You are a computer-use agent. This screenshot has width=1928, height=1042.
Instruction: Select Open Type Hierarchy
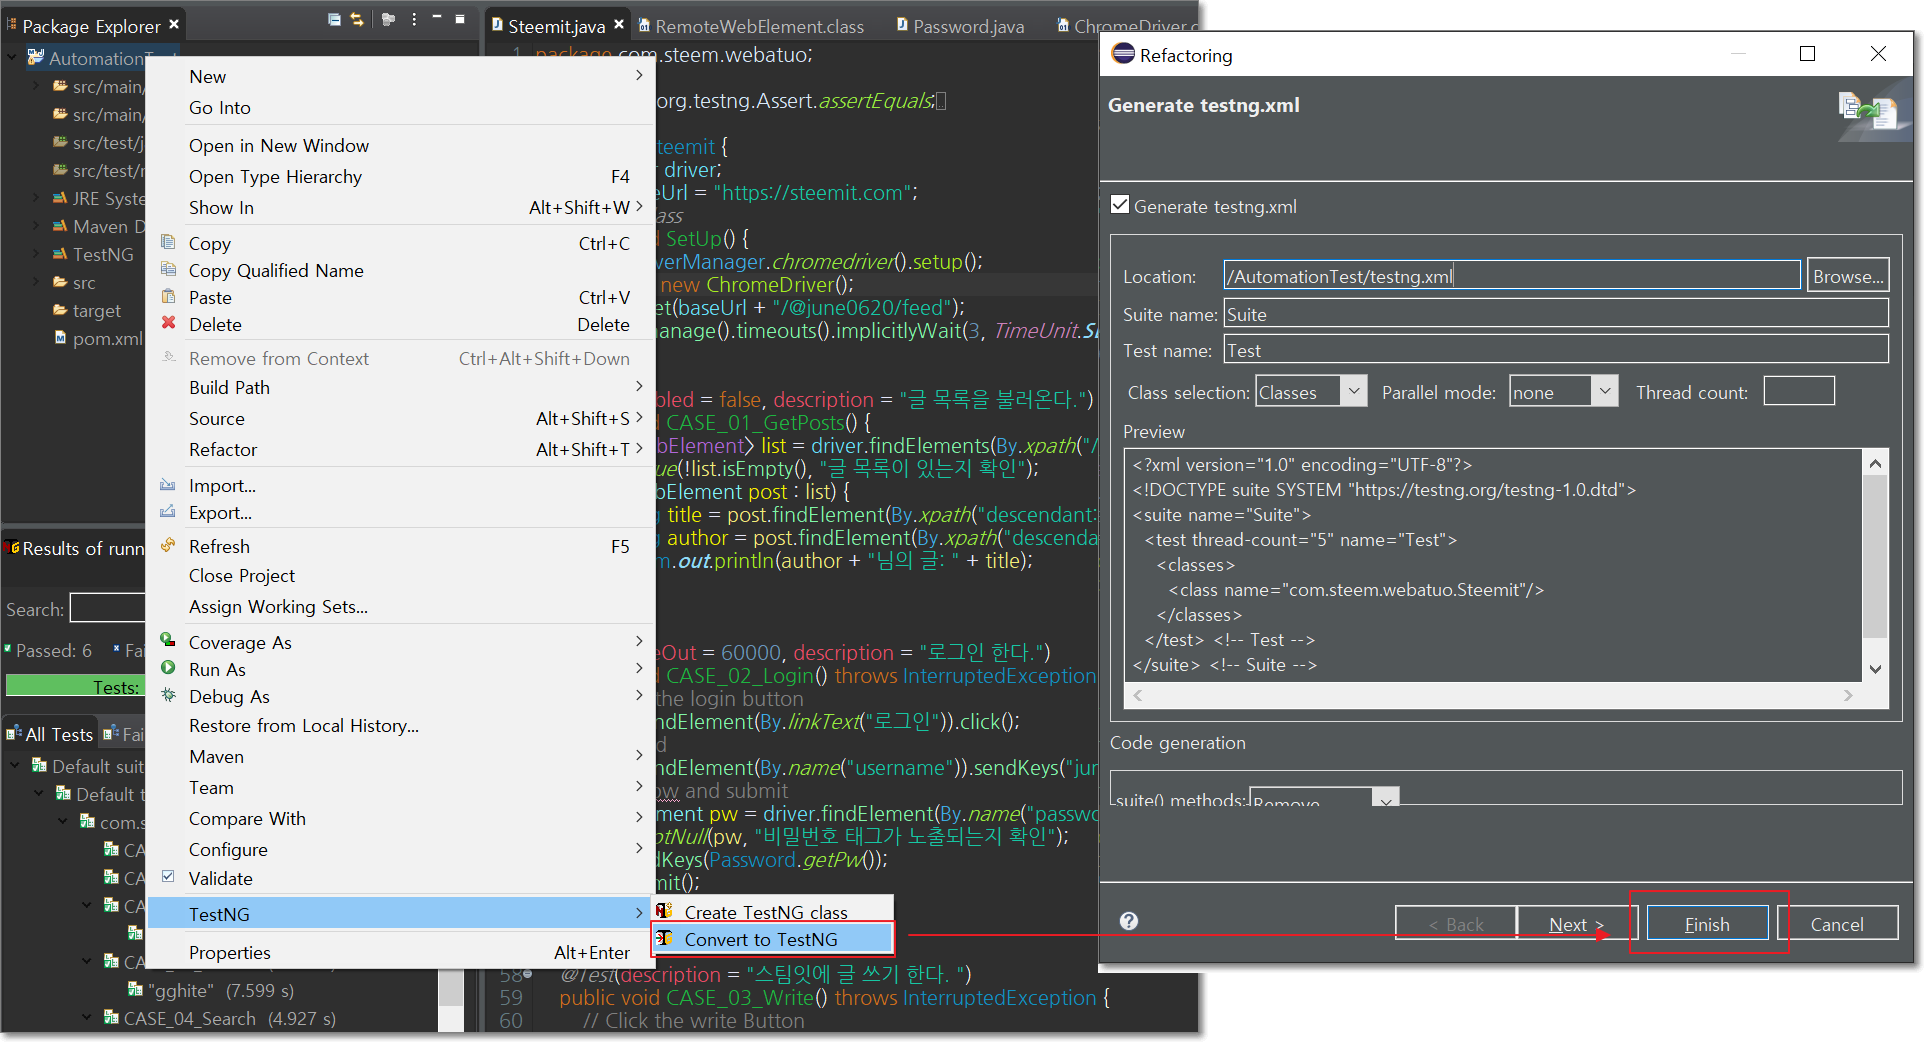click(x=401, y=176)
